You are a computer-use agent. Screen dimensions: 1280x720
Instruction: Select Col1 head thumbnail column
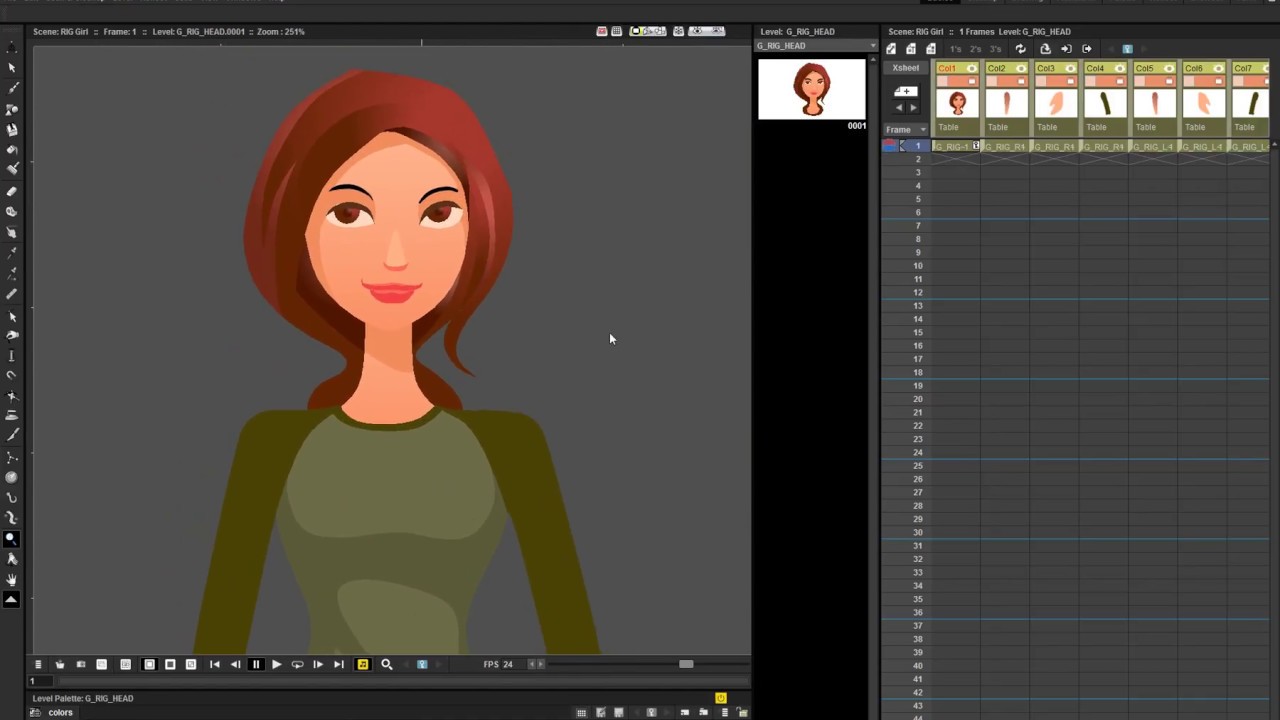tap(957, 103)
